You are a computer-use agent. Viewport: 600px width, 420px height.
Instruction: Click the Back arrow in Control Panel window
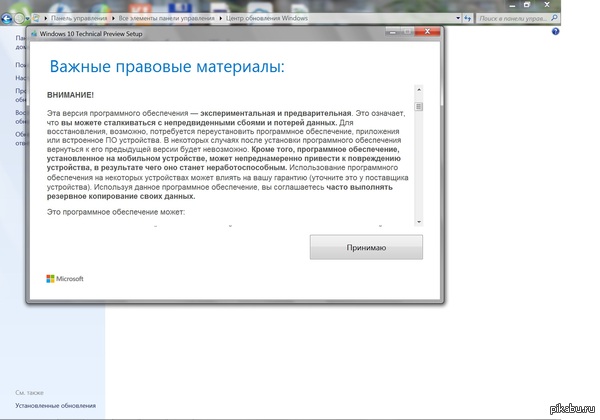6,18
